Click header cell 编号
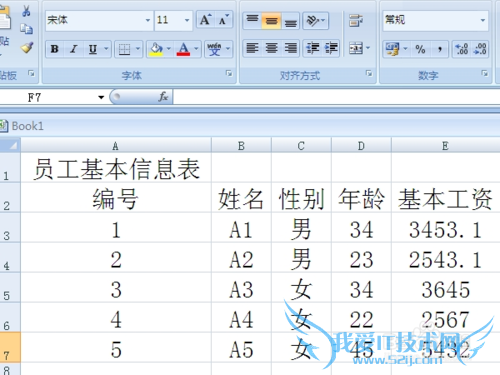Image resolution: width=500 pixels, height=375 pixels. (116, 198)
